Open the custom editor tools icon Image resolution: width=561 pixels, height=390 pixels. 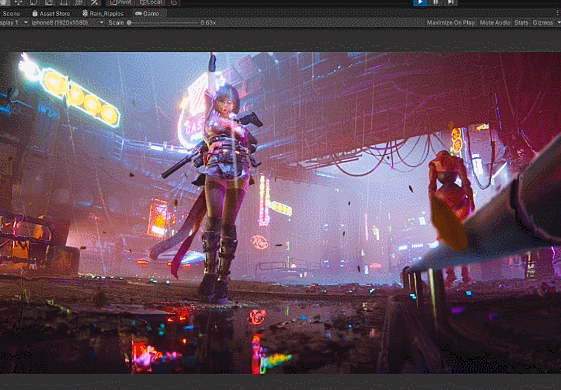(x=94, y=2)
